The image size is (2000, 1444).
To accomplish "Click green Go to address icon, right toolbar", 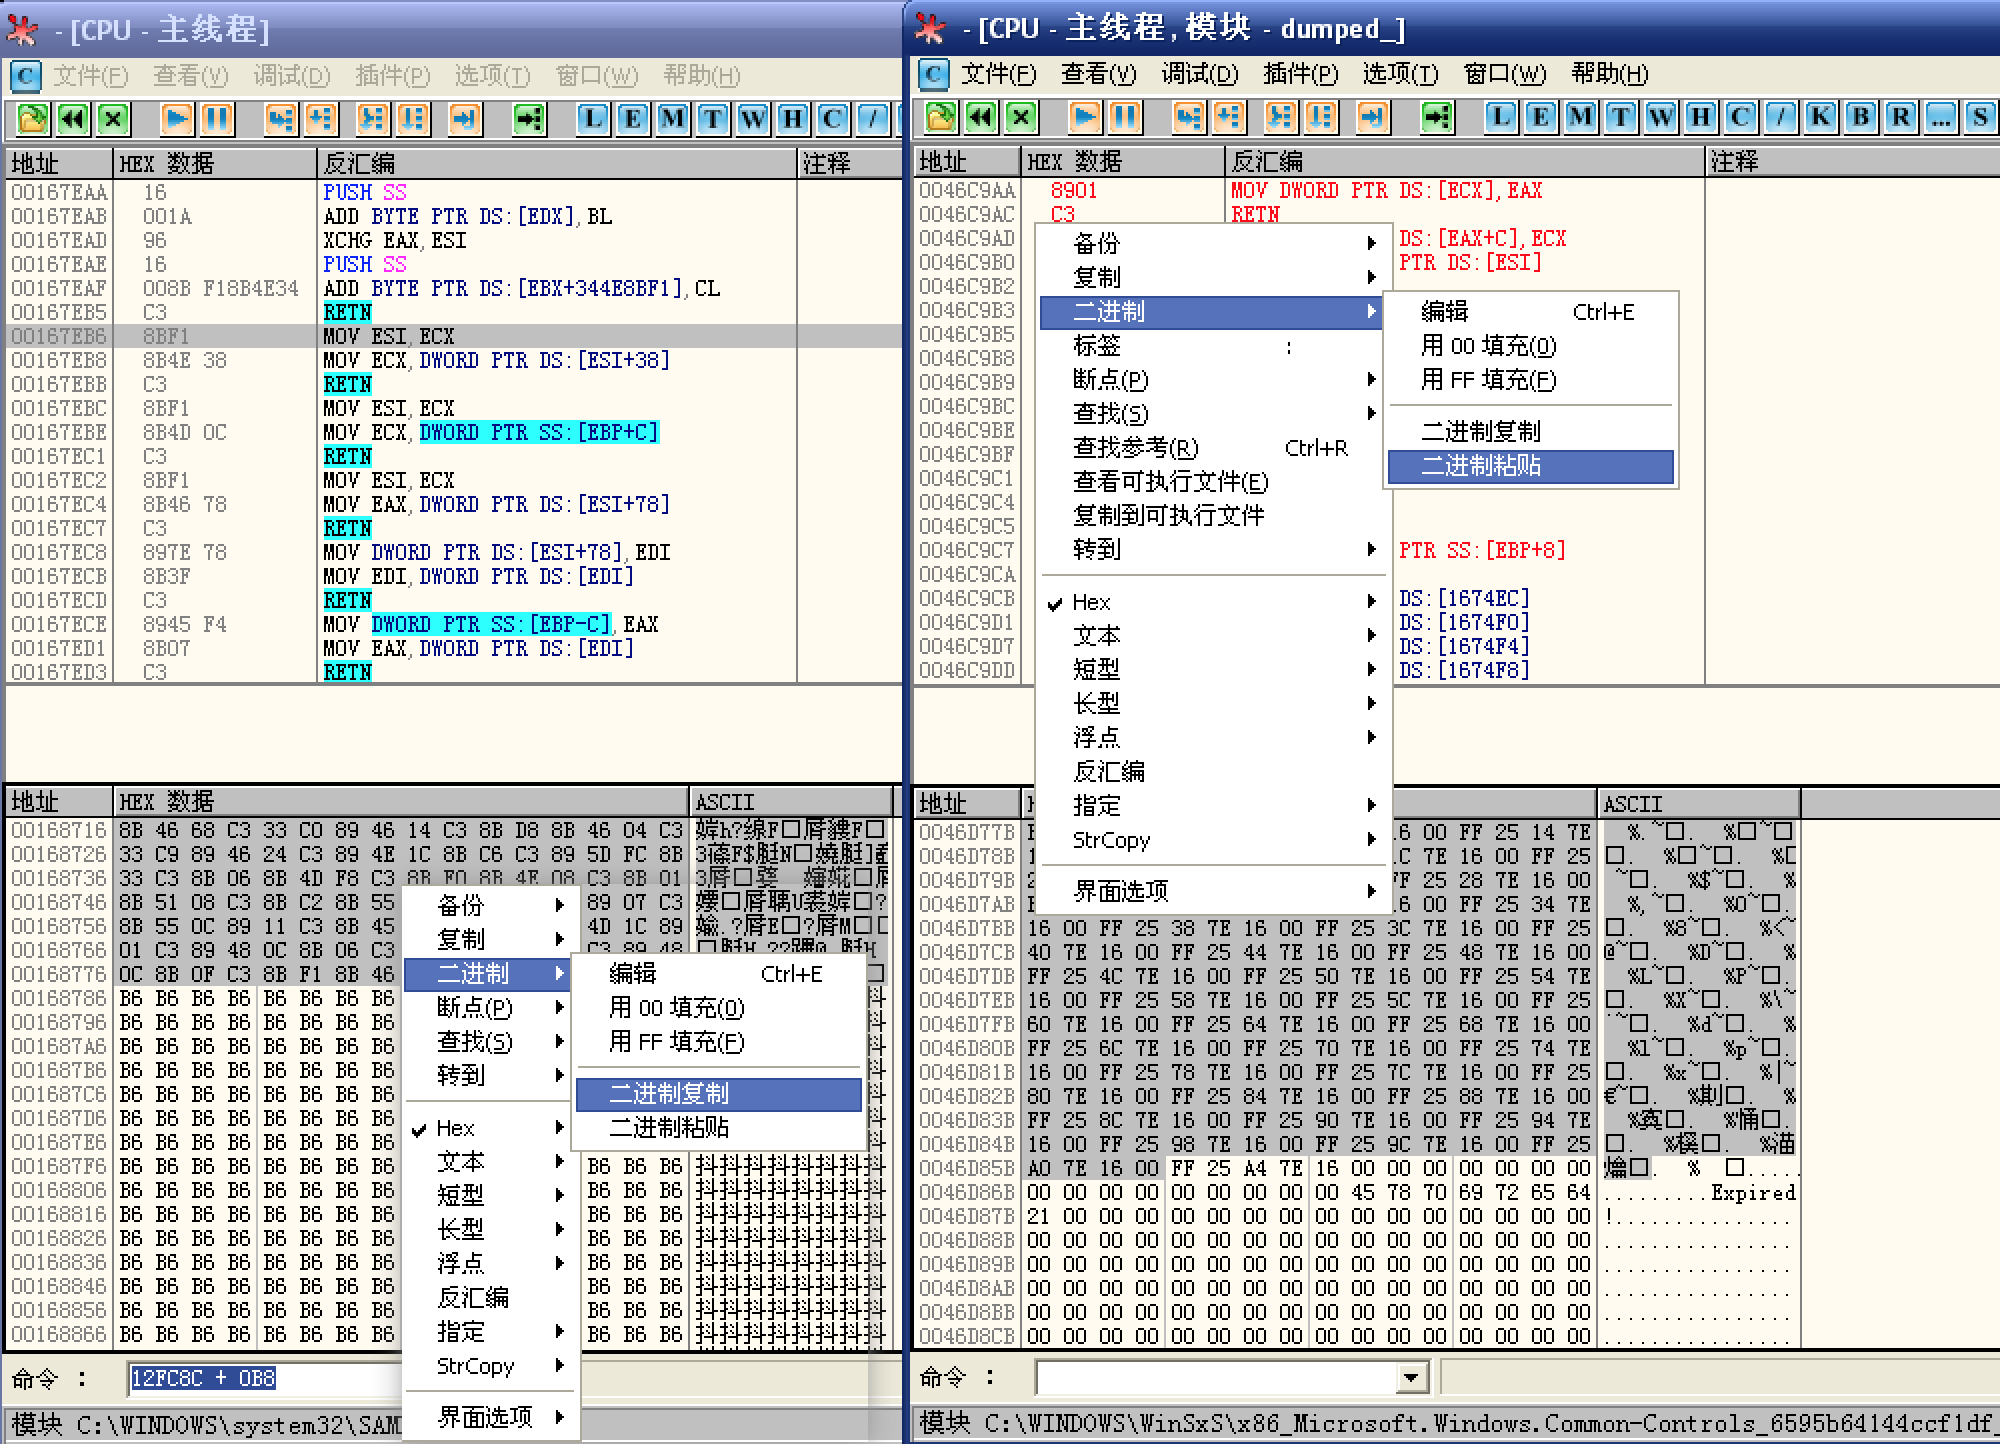I will coord(1437,117).
